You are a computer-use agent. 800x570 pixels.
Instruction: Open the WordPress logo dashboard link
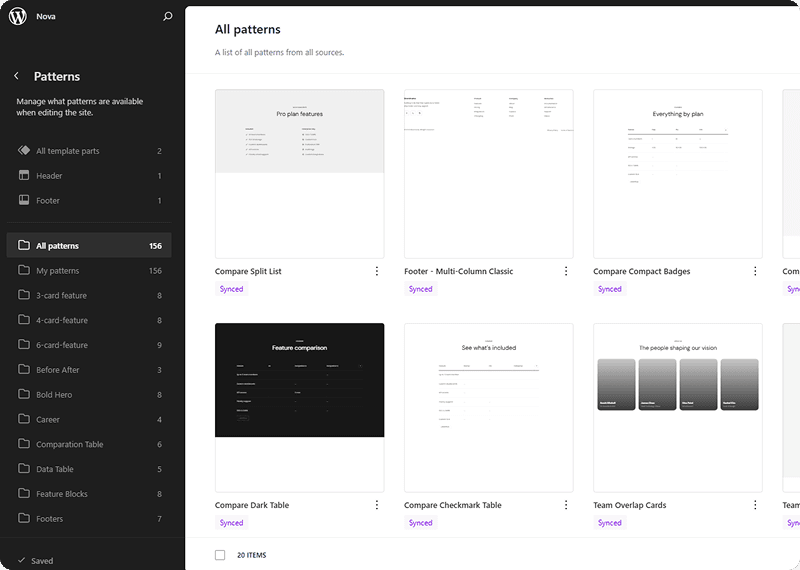[x=18, y=16]
